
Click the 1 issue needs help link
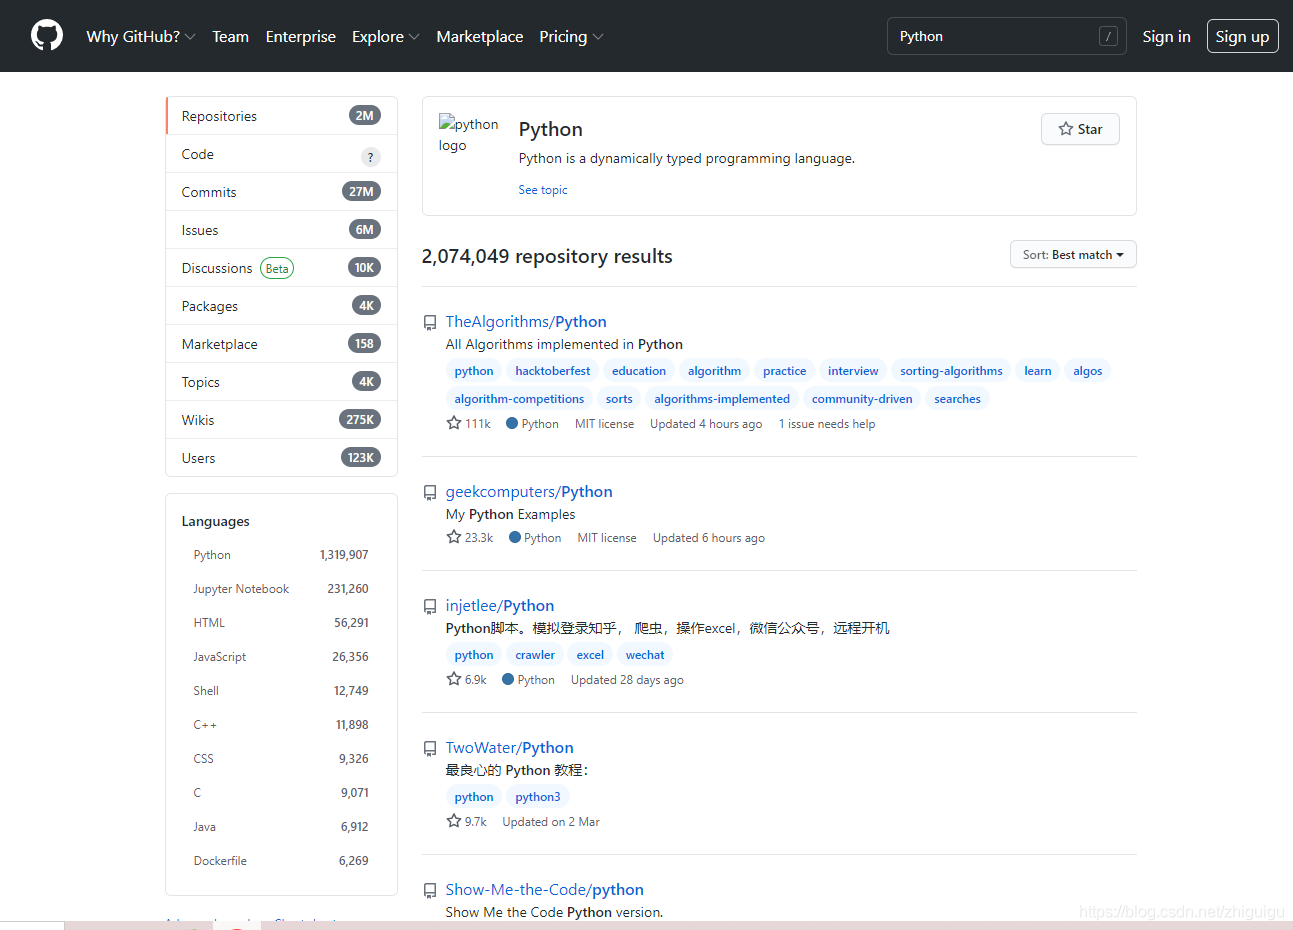(827, 424)
